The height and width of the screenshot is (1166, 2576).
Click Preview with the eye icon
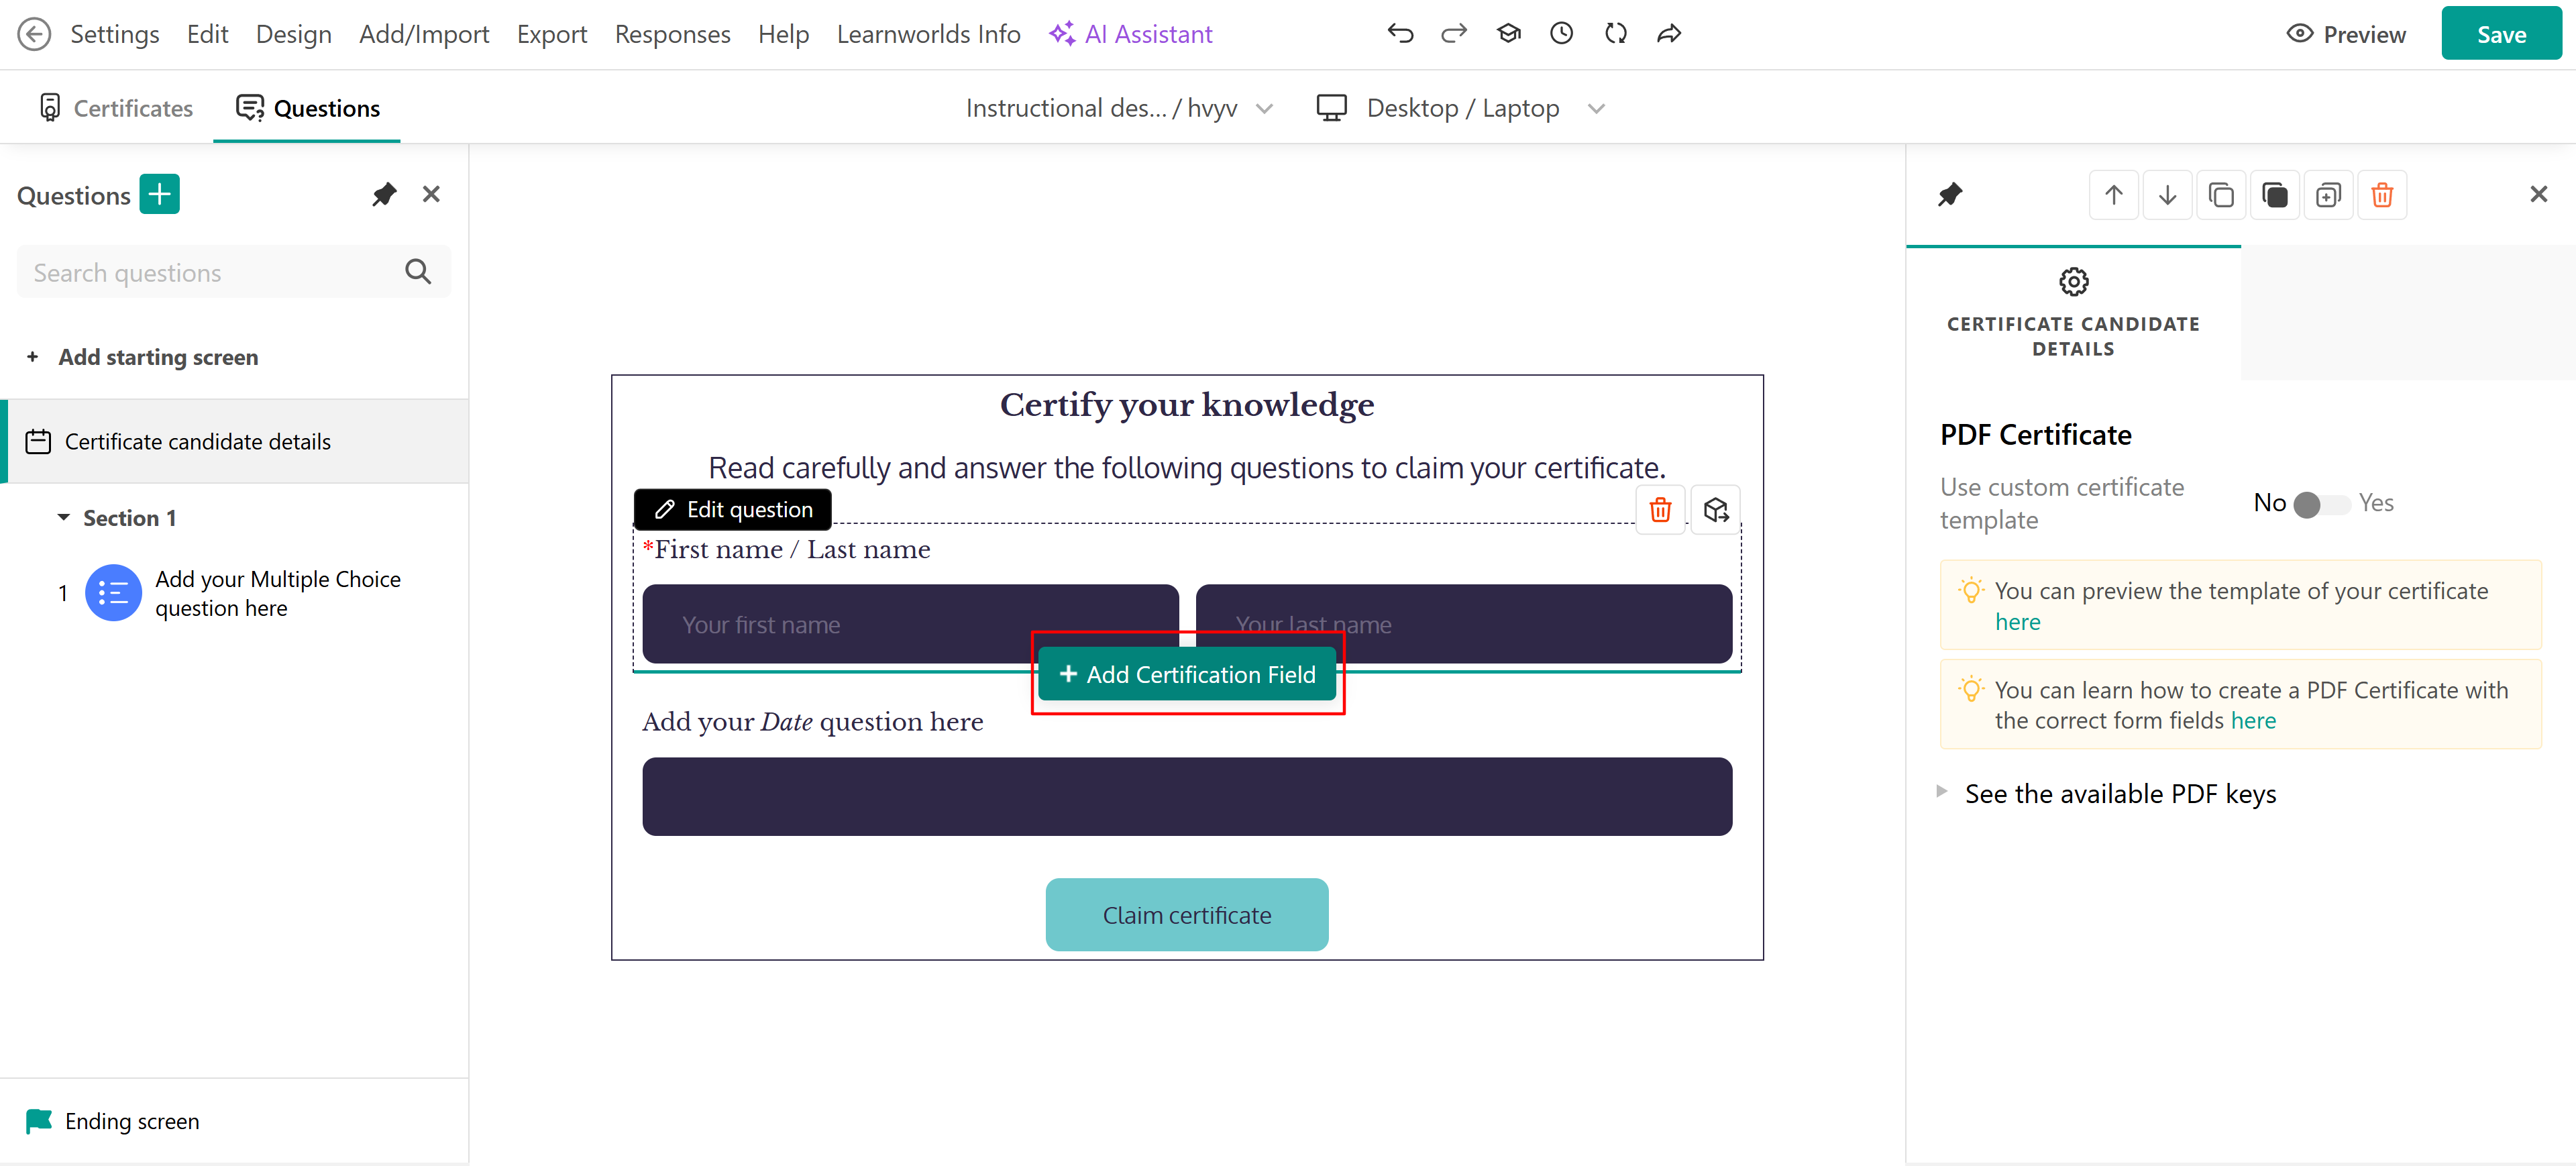(x=2346, y=34)
